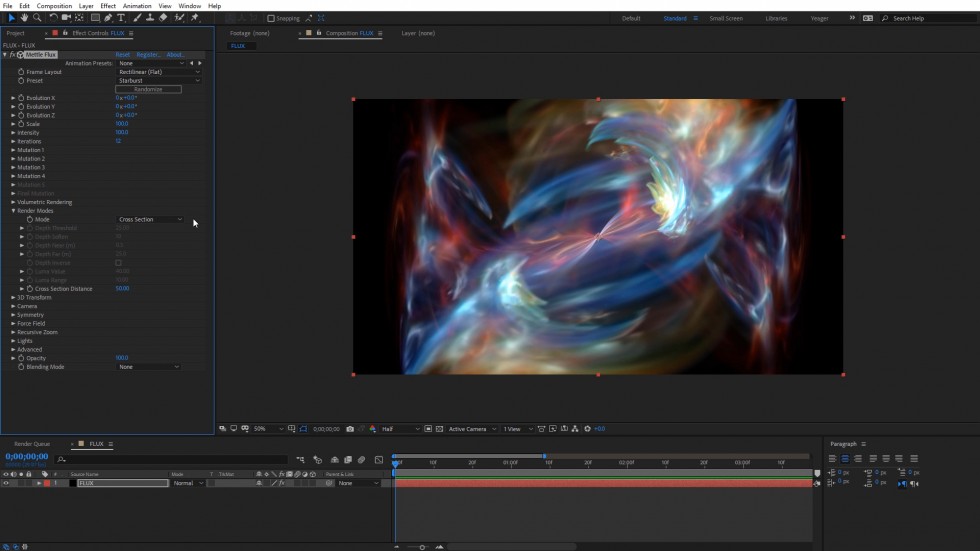Image resolution: width=980 pixels, height=551 pixels.
Task: Click the Reset link for Mettle Flux
Action: point(122,55)
